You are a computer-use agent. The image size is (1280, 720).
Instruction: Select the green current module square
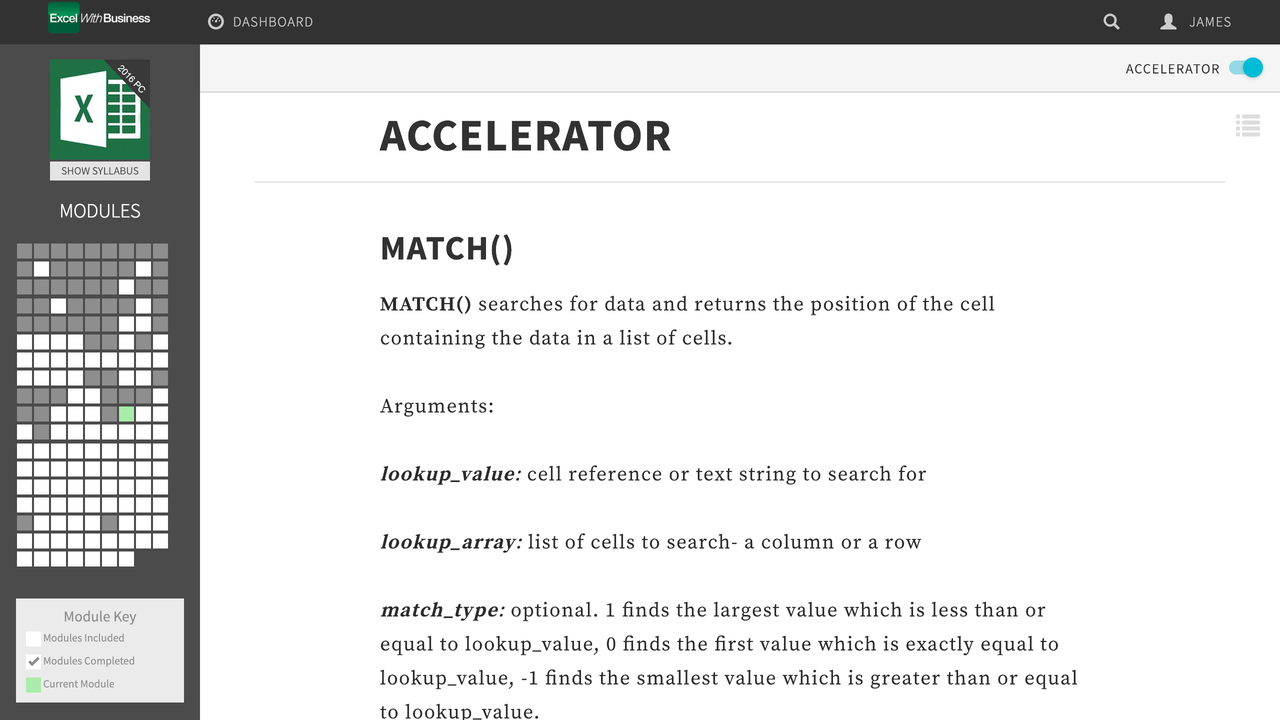coord(126,414)
